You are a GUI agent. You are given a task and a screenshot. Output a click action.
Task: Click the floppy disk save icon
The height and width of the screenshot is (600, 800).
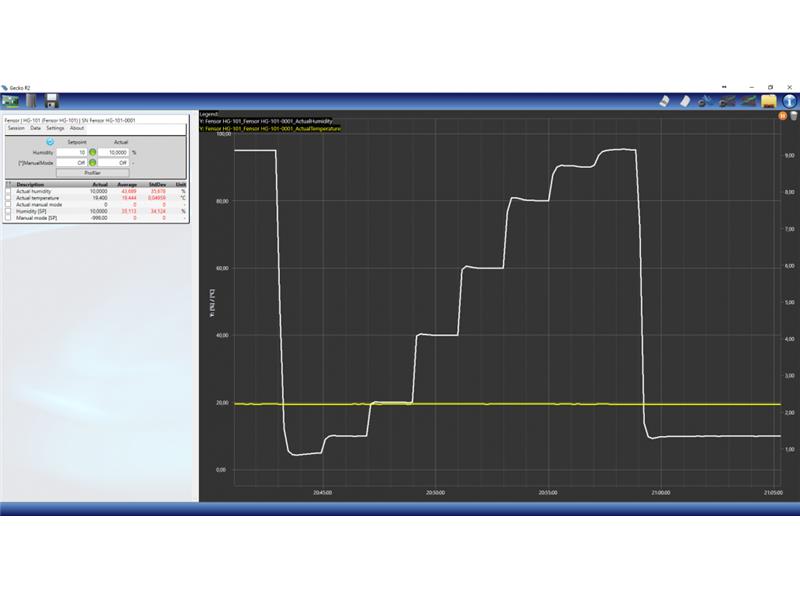coord(52,101)
